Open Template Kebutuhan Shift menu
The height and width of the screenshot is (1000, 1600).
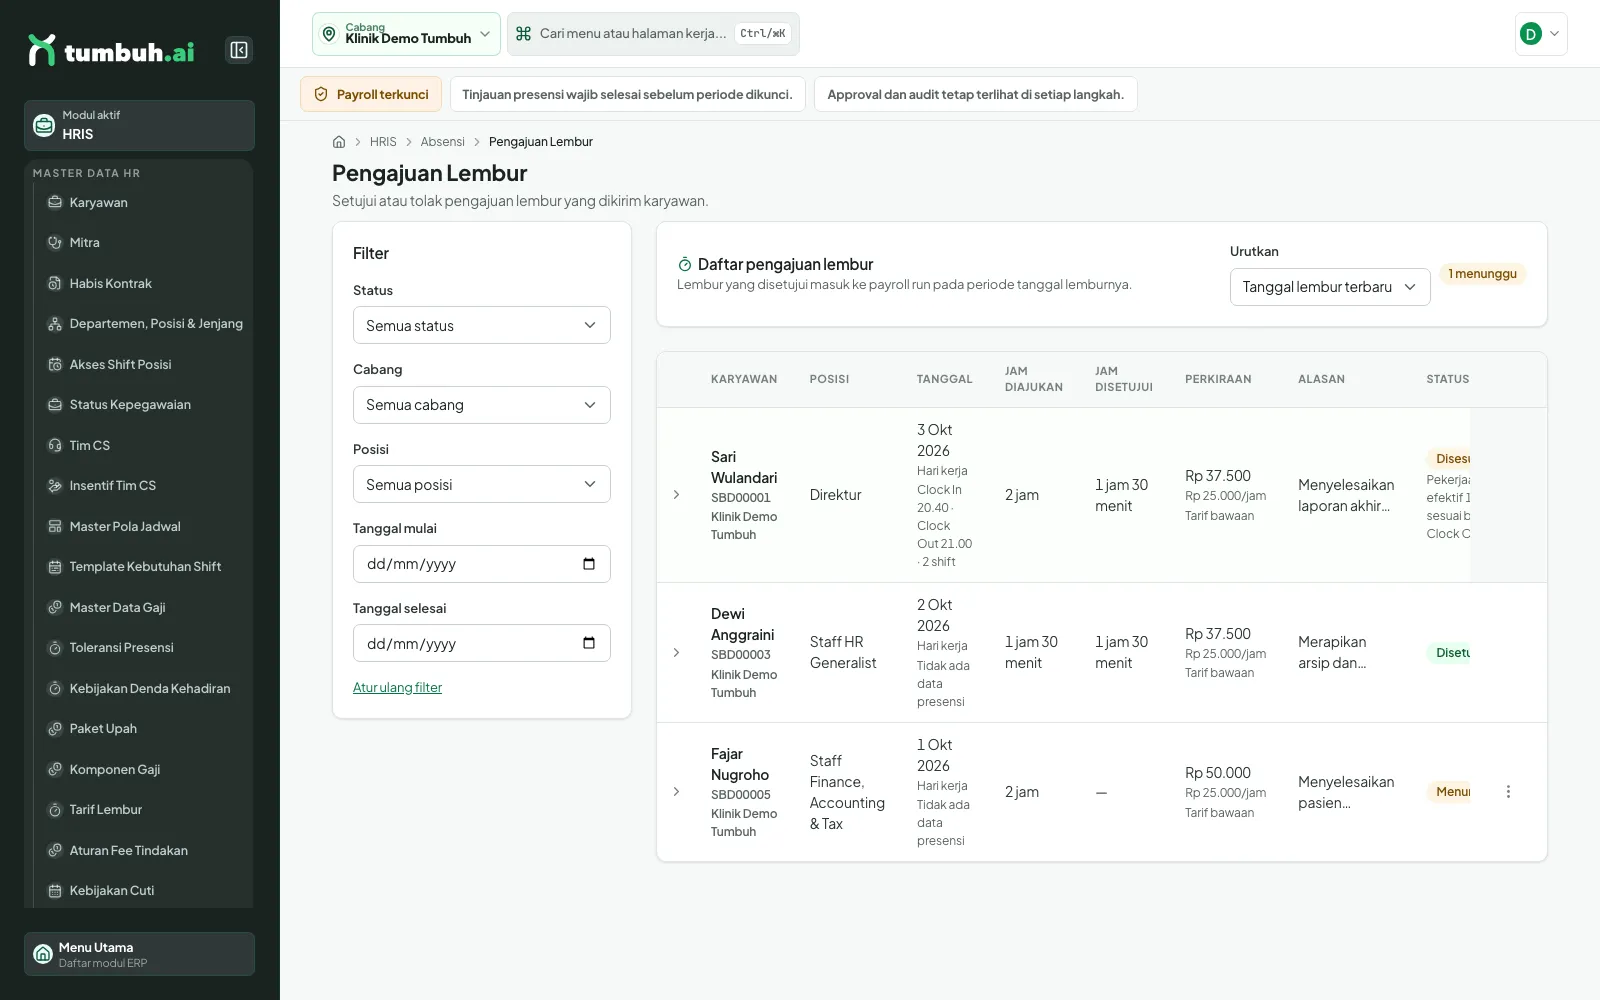pos(146,567)
